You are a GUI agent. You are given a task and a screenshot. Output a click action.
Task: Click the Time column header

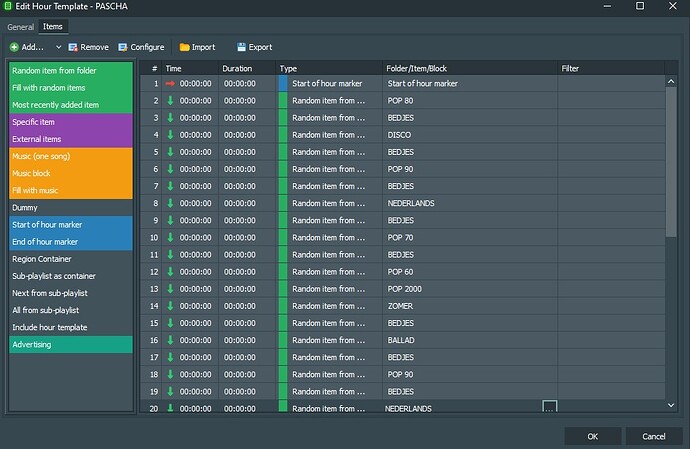click(x=190, y=68)
